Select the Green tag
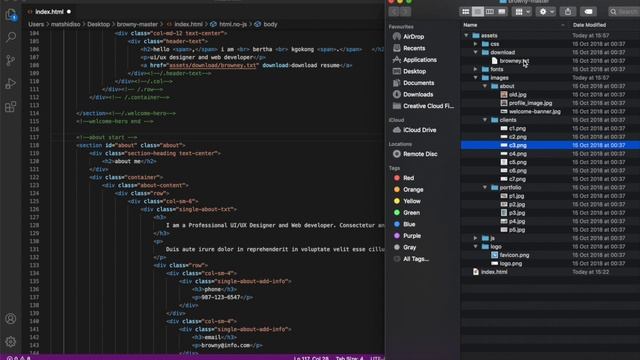Viewport: 640px width, 360px height. point(411,213)
